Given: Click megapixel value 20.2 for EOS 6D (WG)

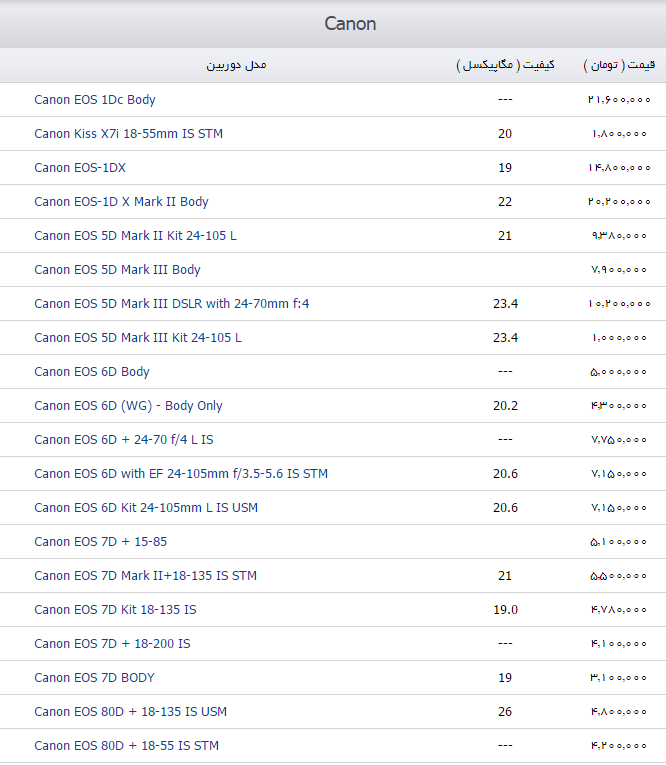Looking at the screenshot, I should tap(505, 406).
